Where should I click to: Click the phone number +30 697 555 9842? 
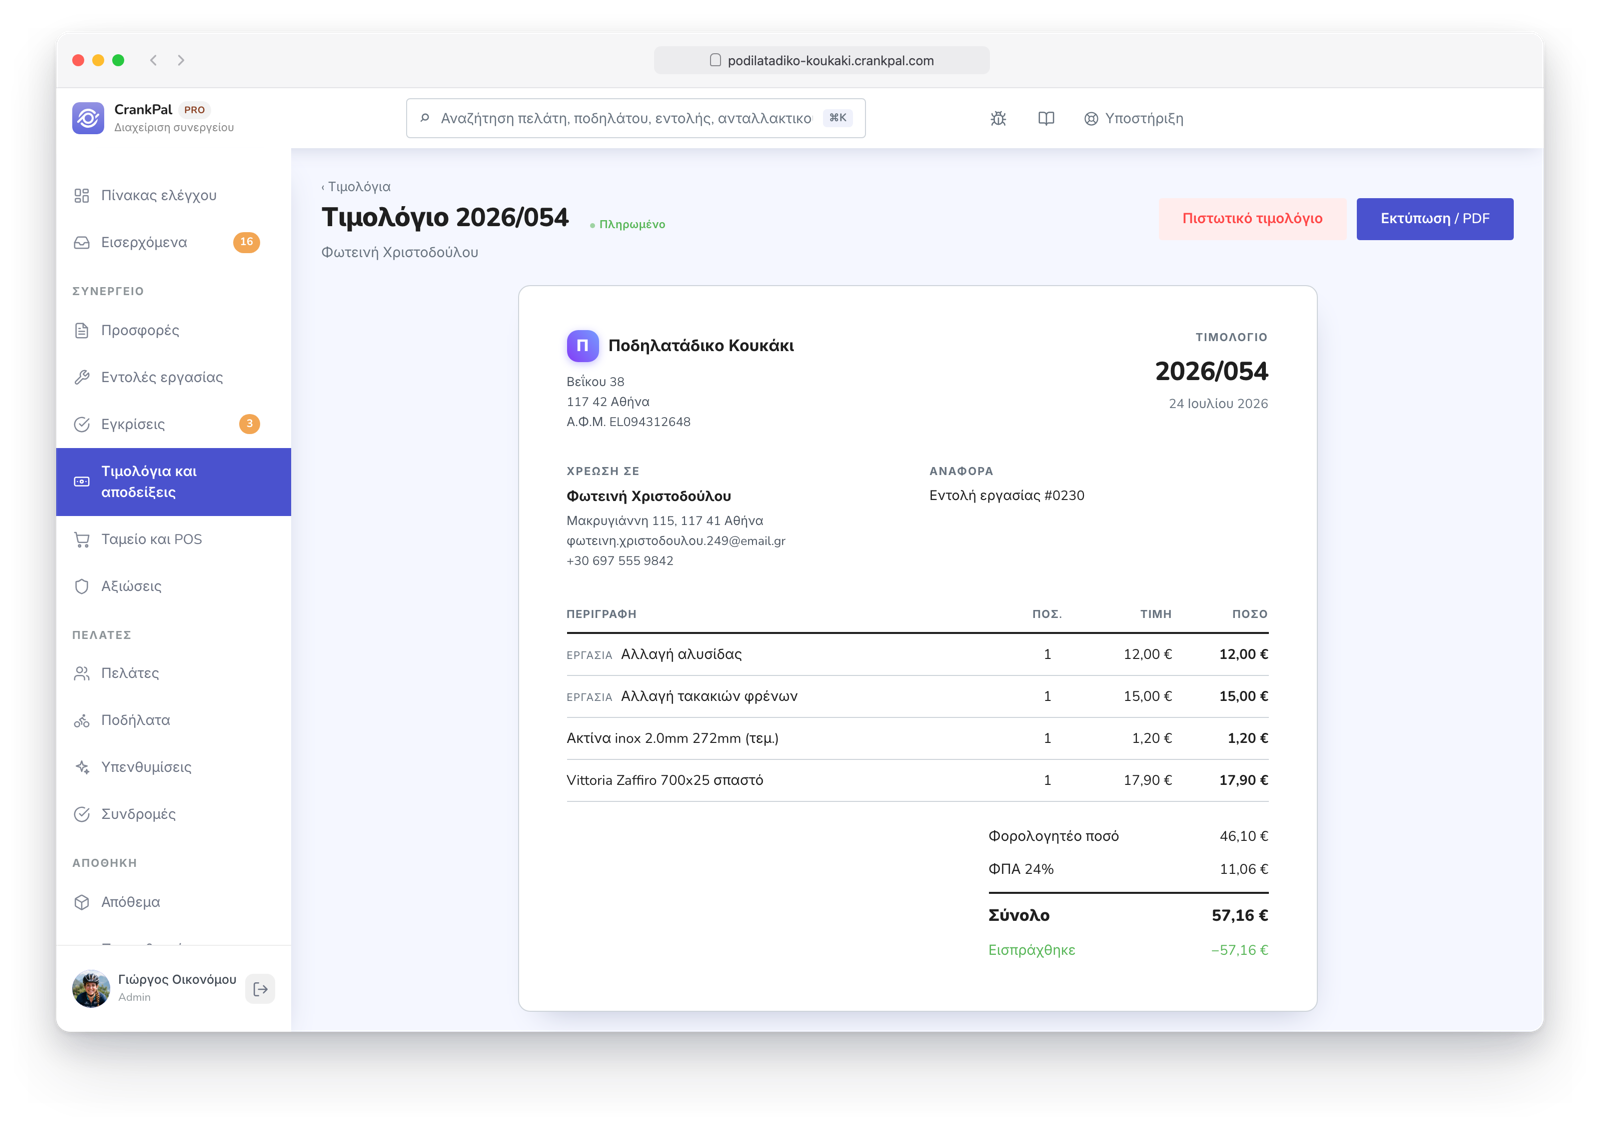tap(620, 561)
